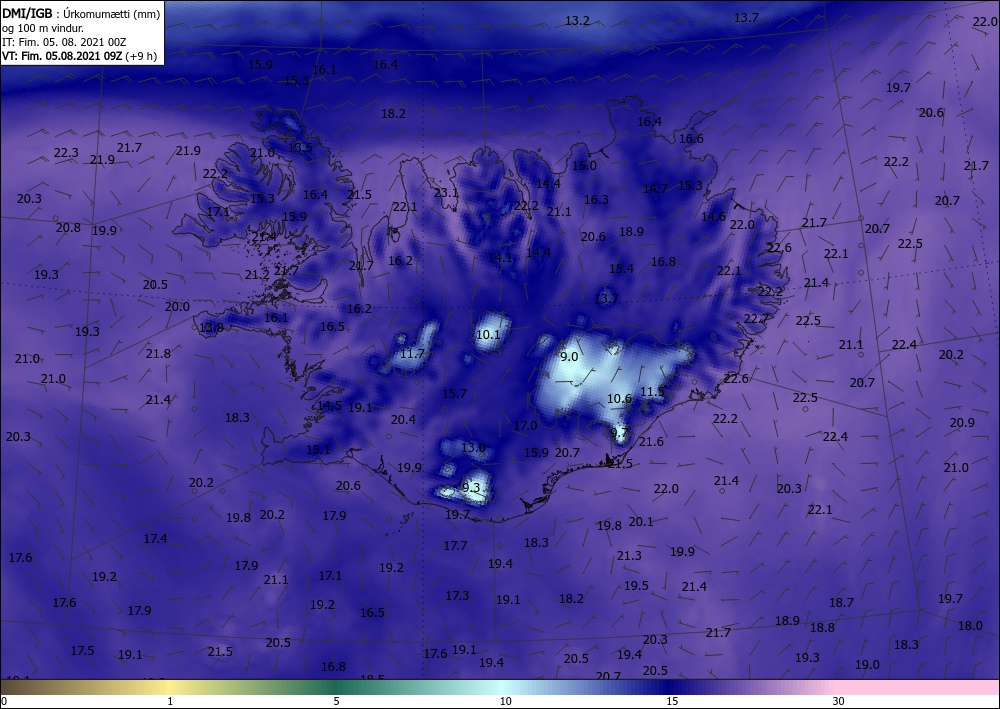Image resolution: width=1000 pixels, height=709 pixels.
Task: Click the color scale label "5"
Action: pos(336,701)
